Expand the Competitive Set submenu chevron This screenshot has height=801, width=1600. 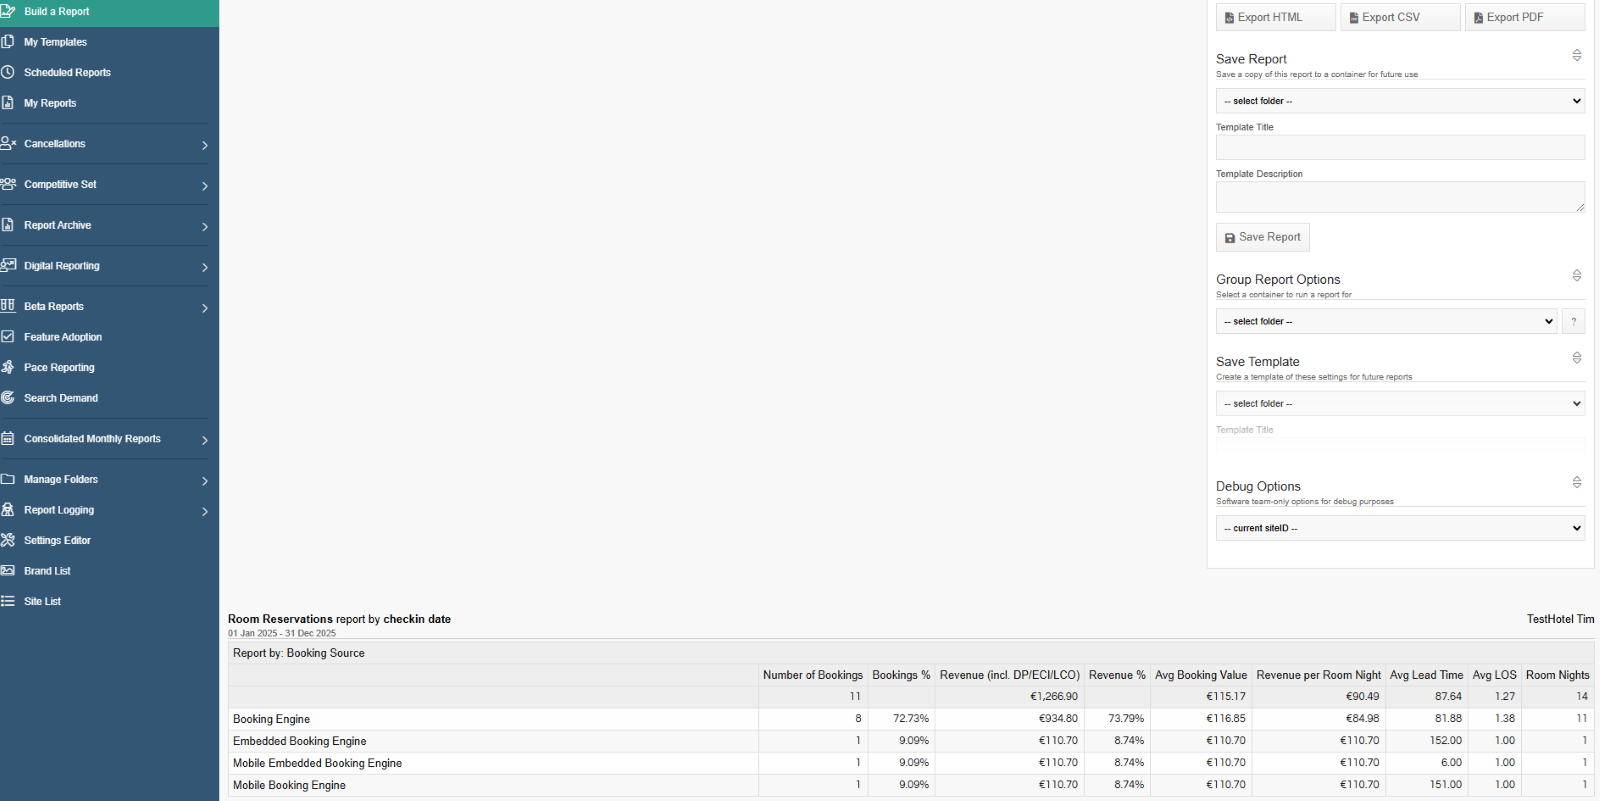tap(205, 186)
